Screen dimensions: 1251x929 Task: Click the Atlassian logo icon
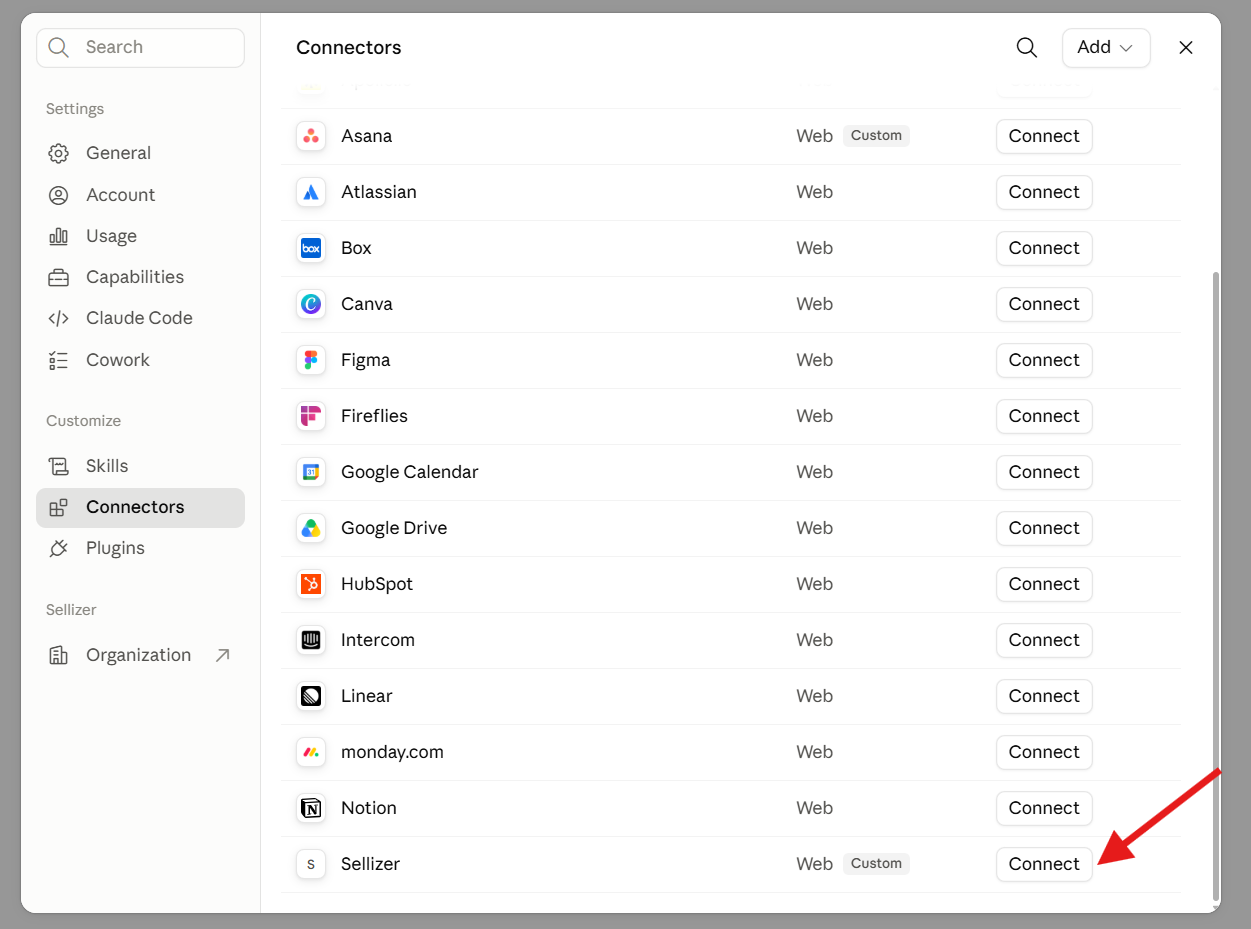tap(311, 192)
